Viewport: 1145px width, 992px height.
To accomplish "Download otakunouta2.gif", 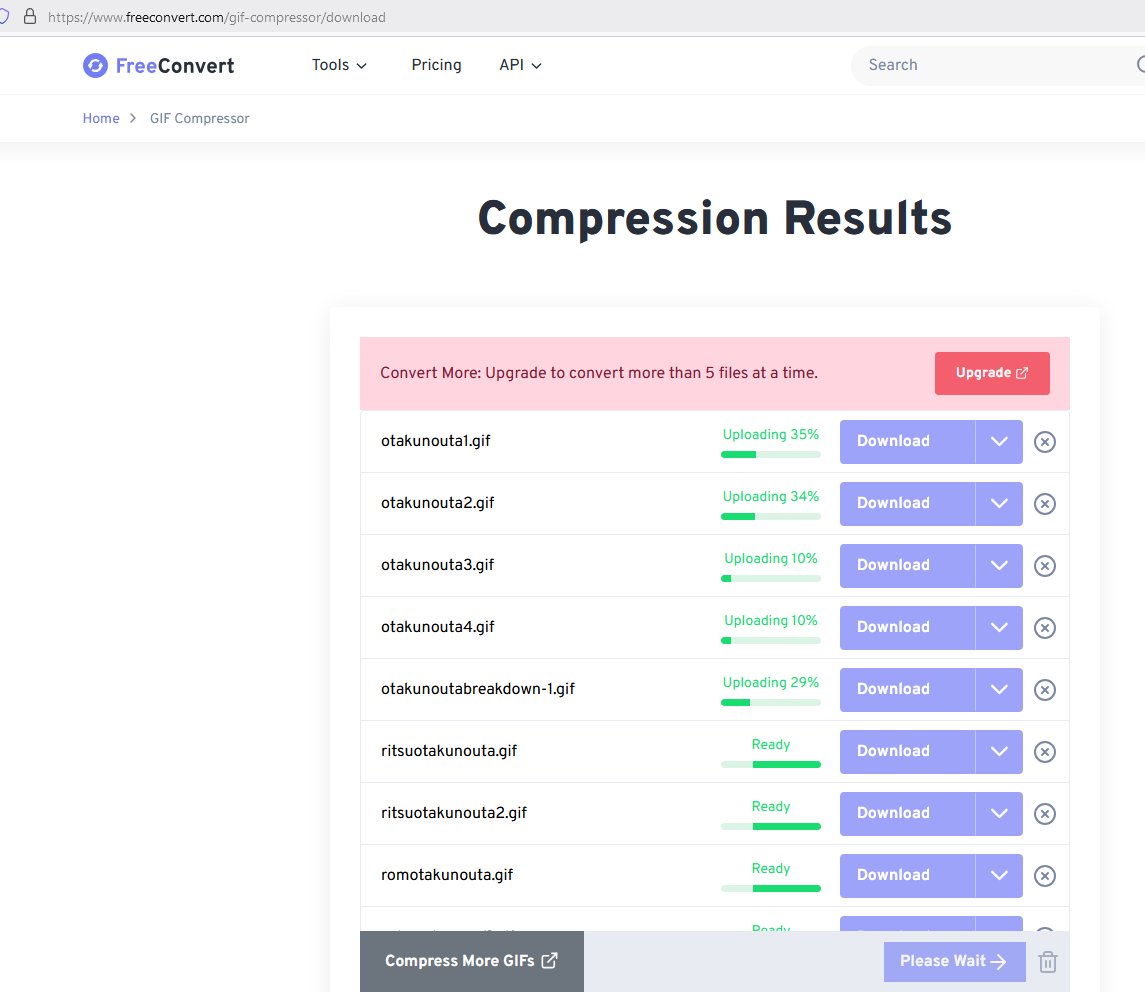I will point(907,504).
